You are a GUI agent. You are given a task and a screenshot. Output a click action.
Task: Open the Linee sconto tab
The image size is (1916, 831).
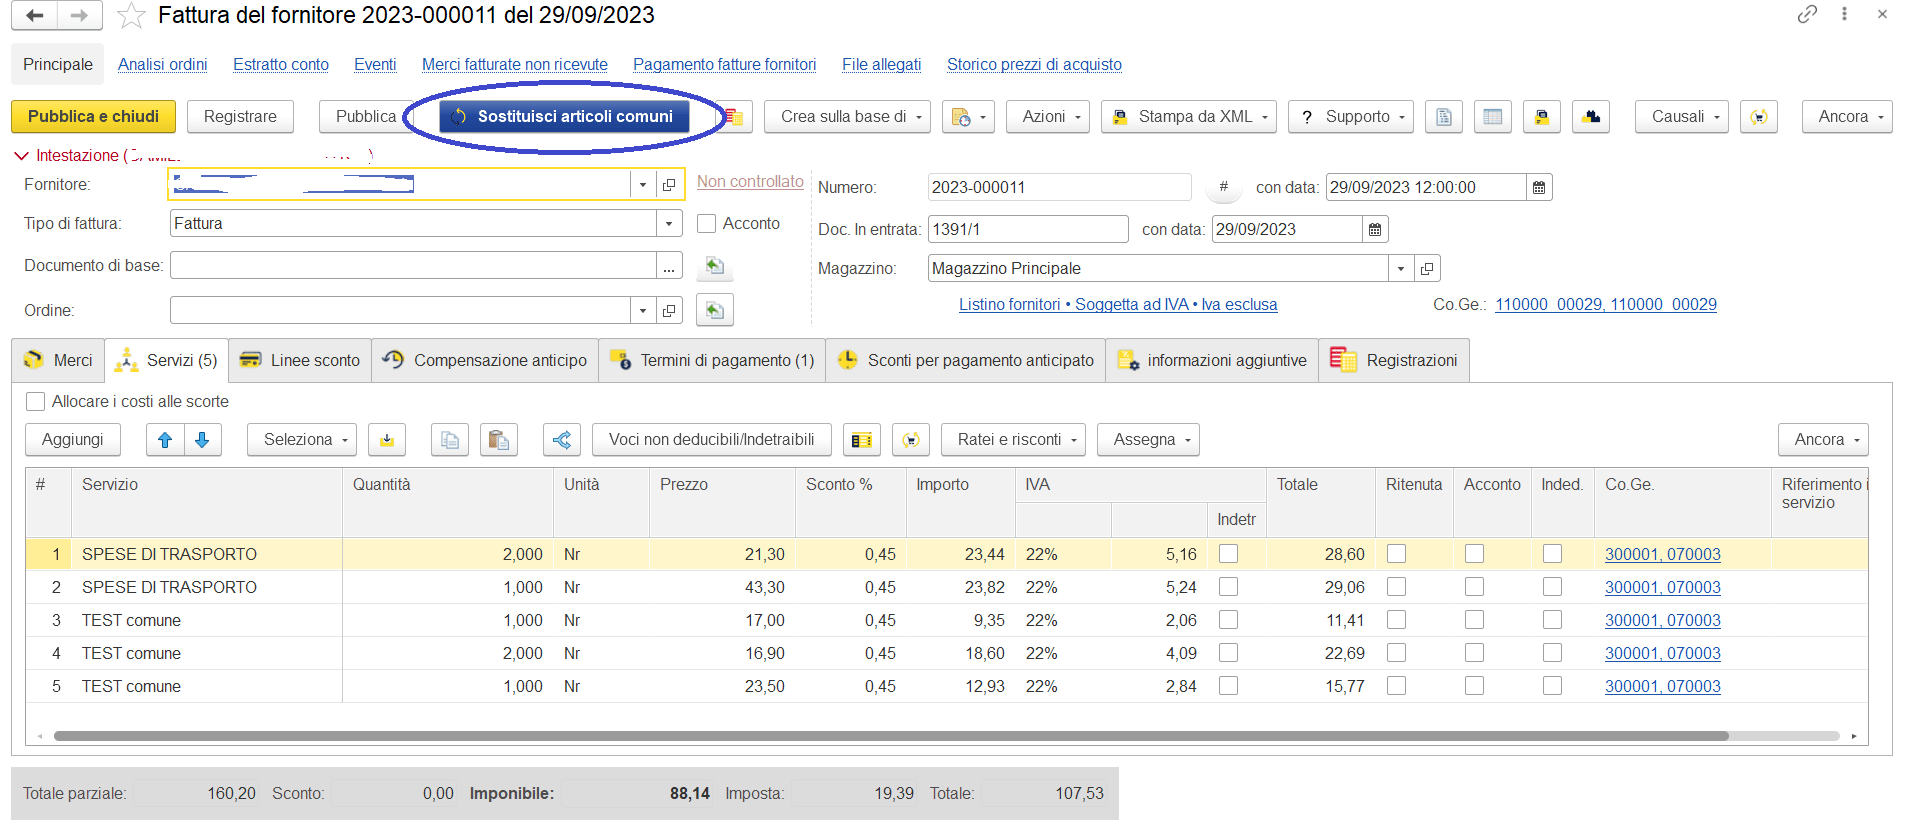pos(300,361)
